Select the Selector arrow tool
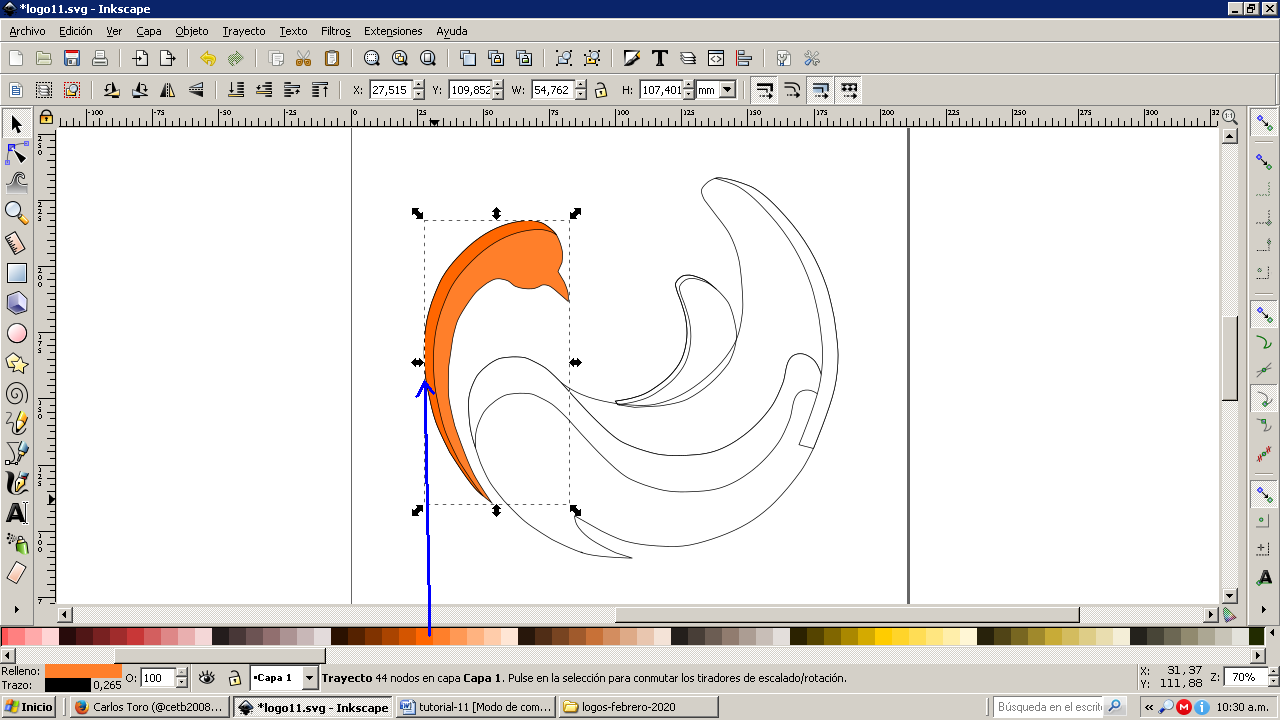1280x720 pixels. pyautogui.click(x=16, y=124)
